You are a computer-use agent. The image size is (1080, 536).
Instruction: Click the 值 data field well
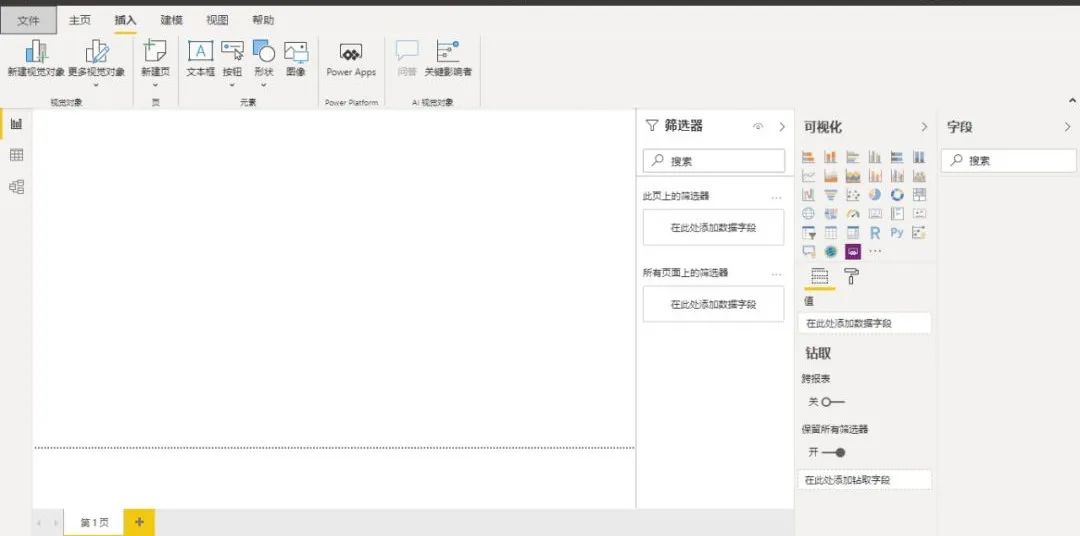[x=864, y=322]
